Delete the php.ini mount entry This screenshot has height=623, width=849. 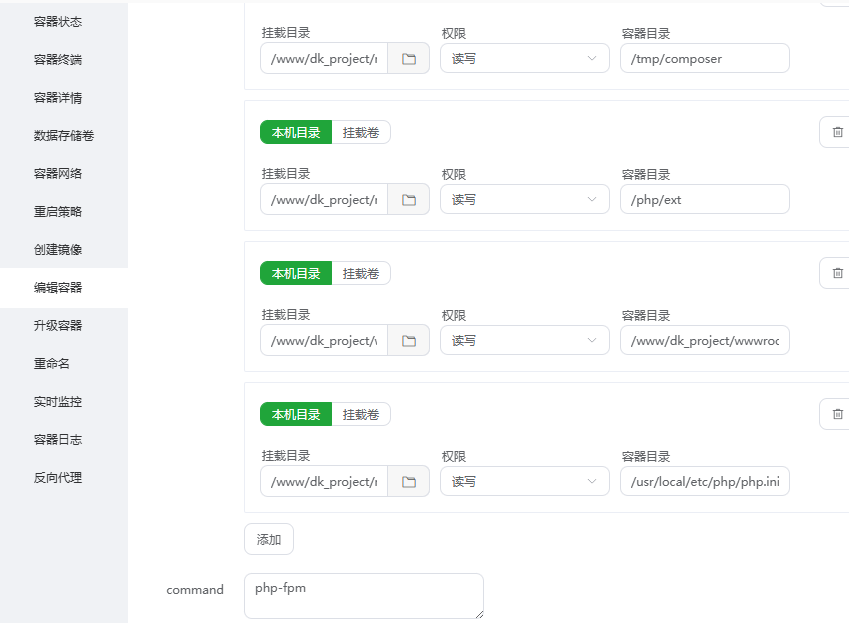pyautogui.click(x=836, y=414)
